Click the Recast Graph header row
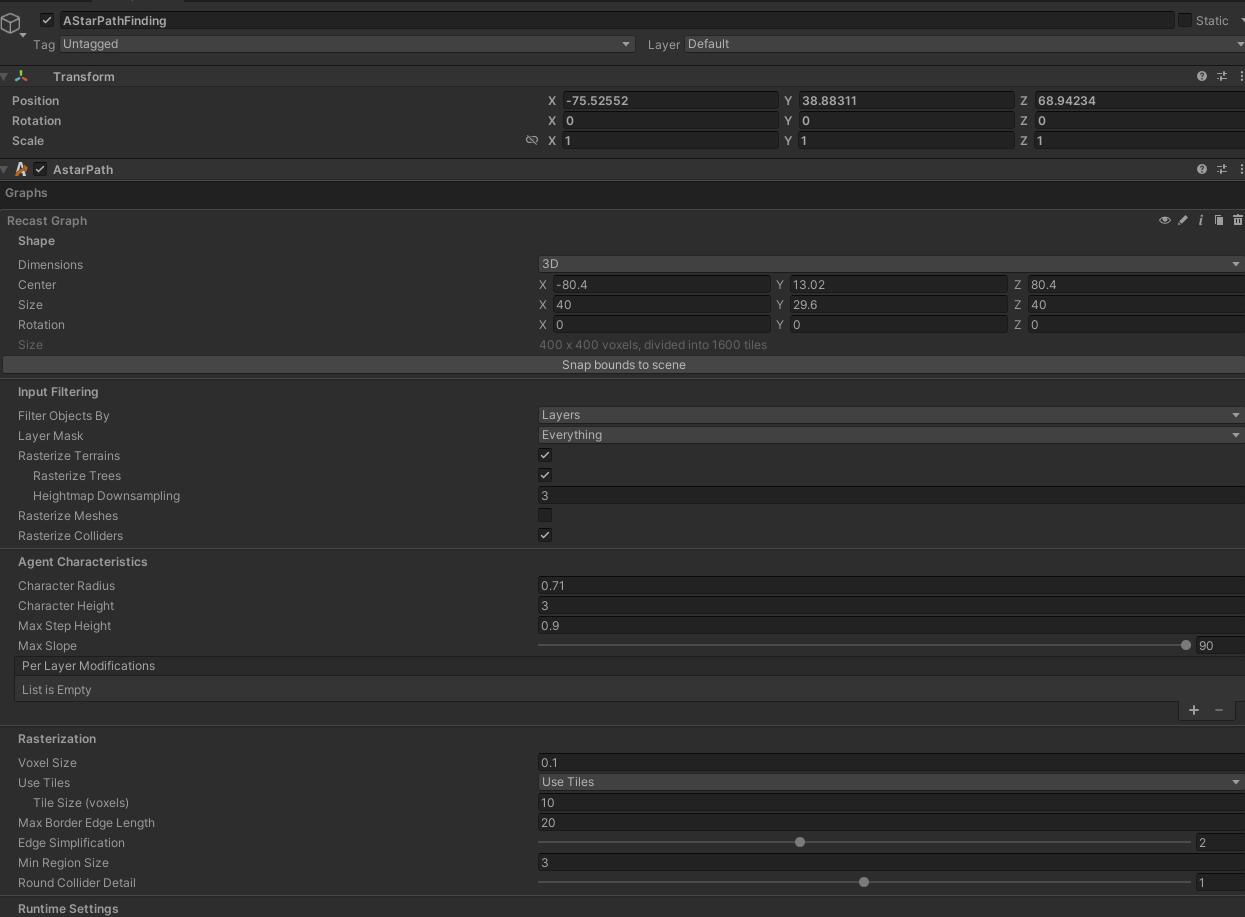 622,220
